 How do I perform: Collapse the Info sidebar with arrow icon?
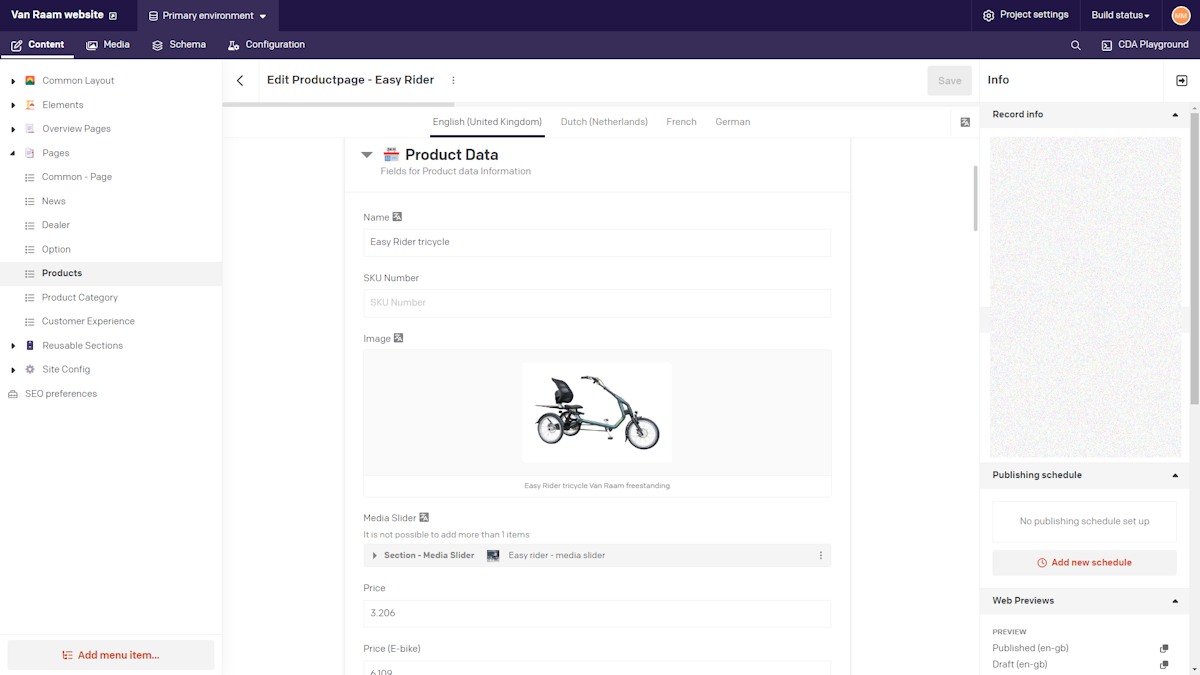tap(1182, 81)
